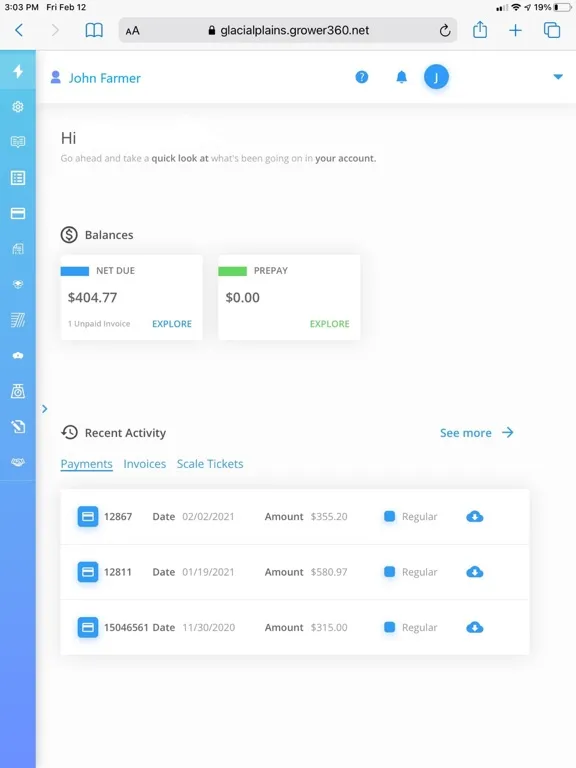Expand the sidebar with the chevron arrow

tap(45, 409)
